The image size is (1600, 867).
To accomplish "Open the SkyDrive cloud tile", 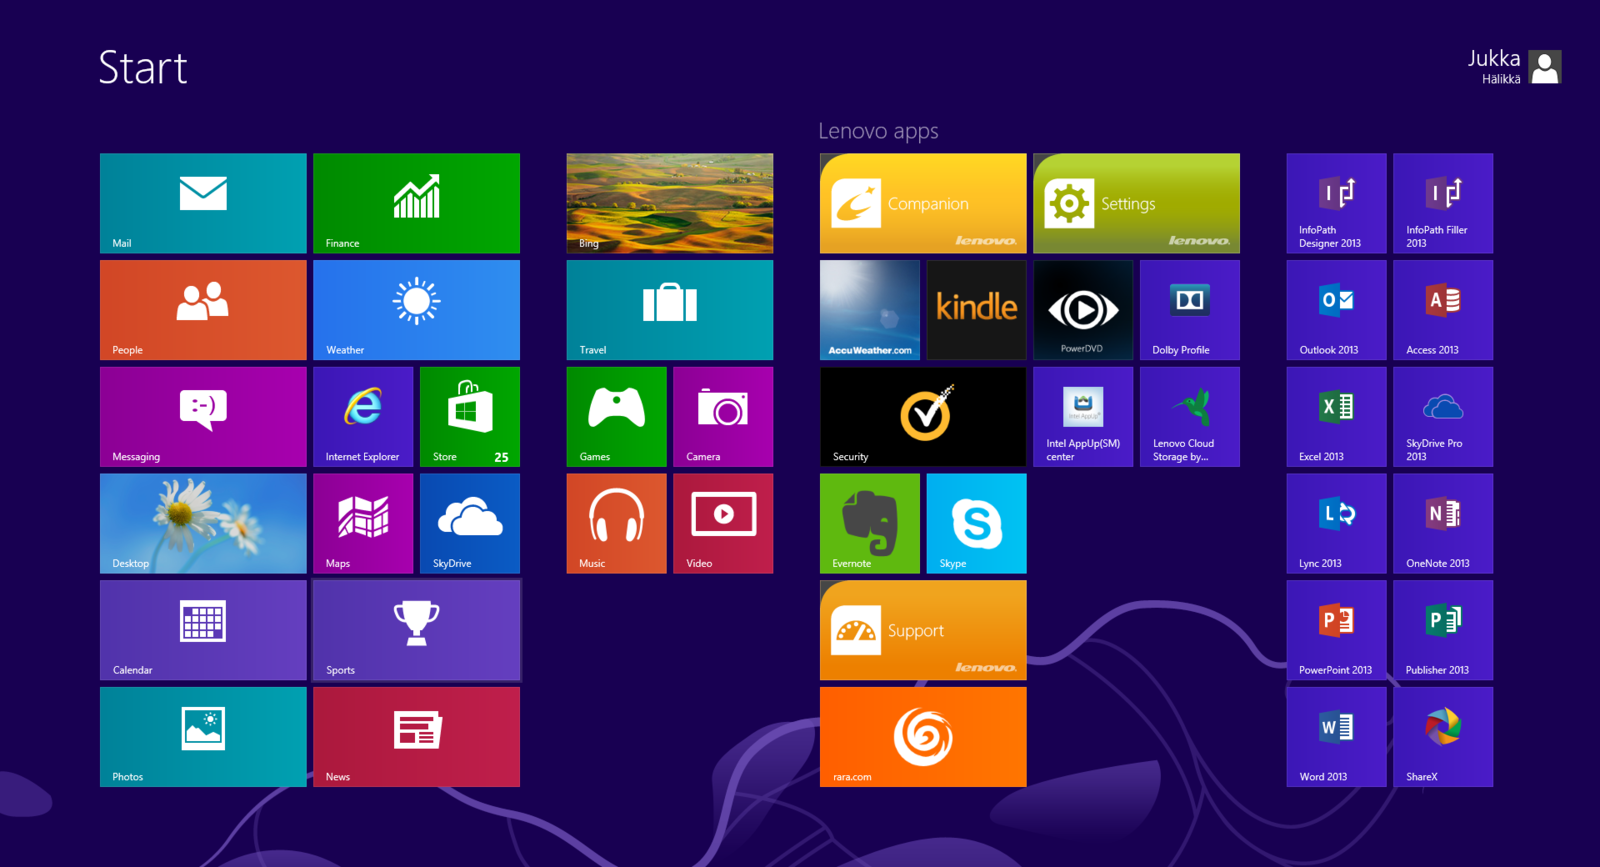I will [x=470, y=524].
